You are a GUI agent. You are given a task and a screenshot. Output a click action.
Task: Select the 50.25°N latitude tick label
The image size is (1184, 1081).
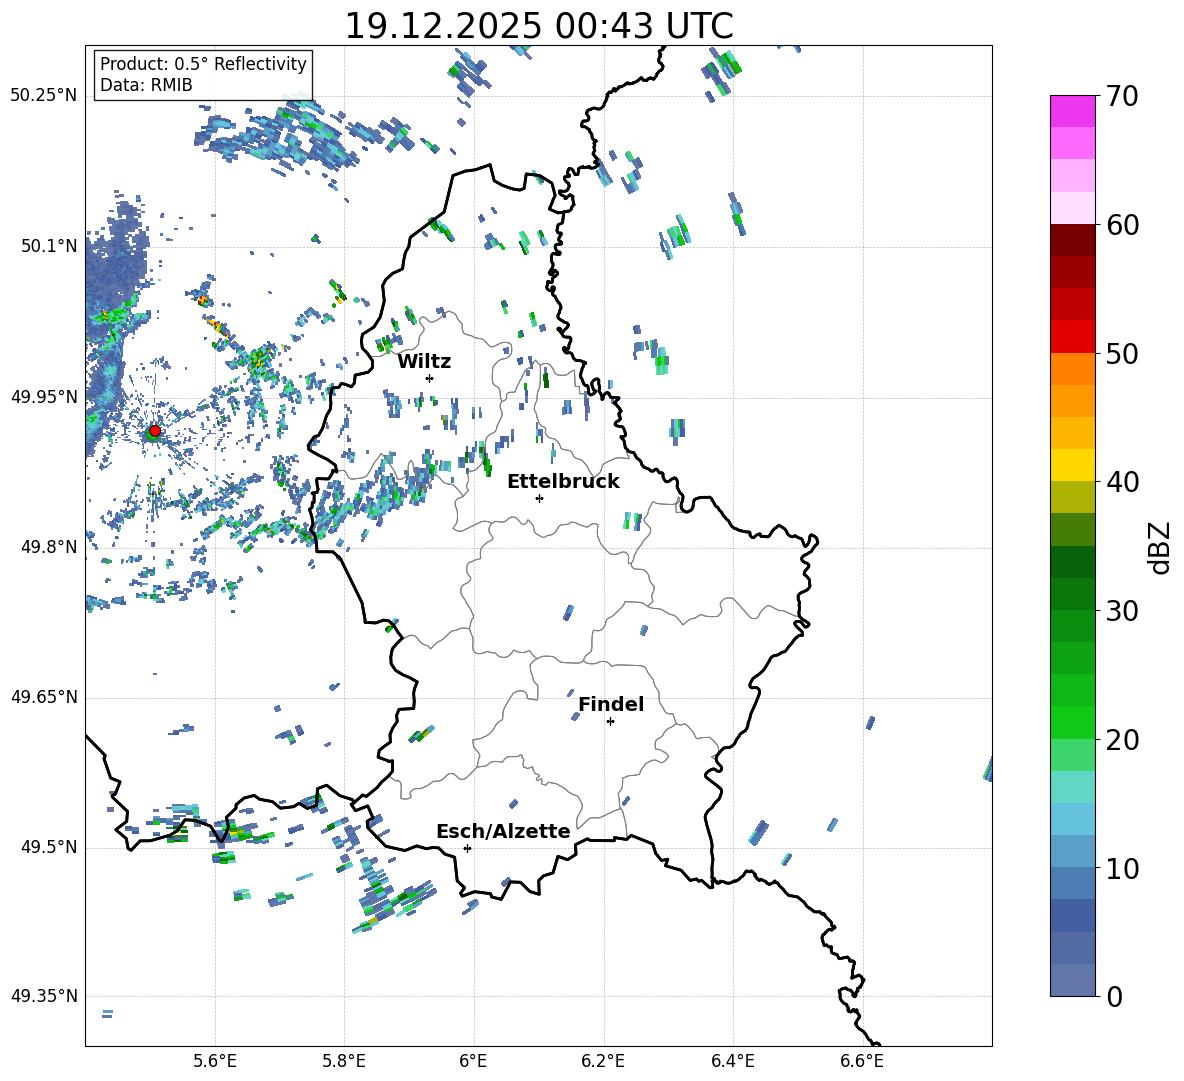[44, 96]
